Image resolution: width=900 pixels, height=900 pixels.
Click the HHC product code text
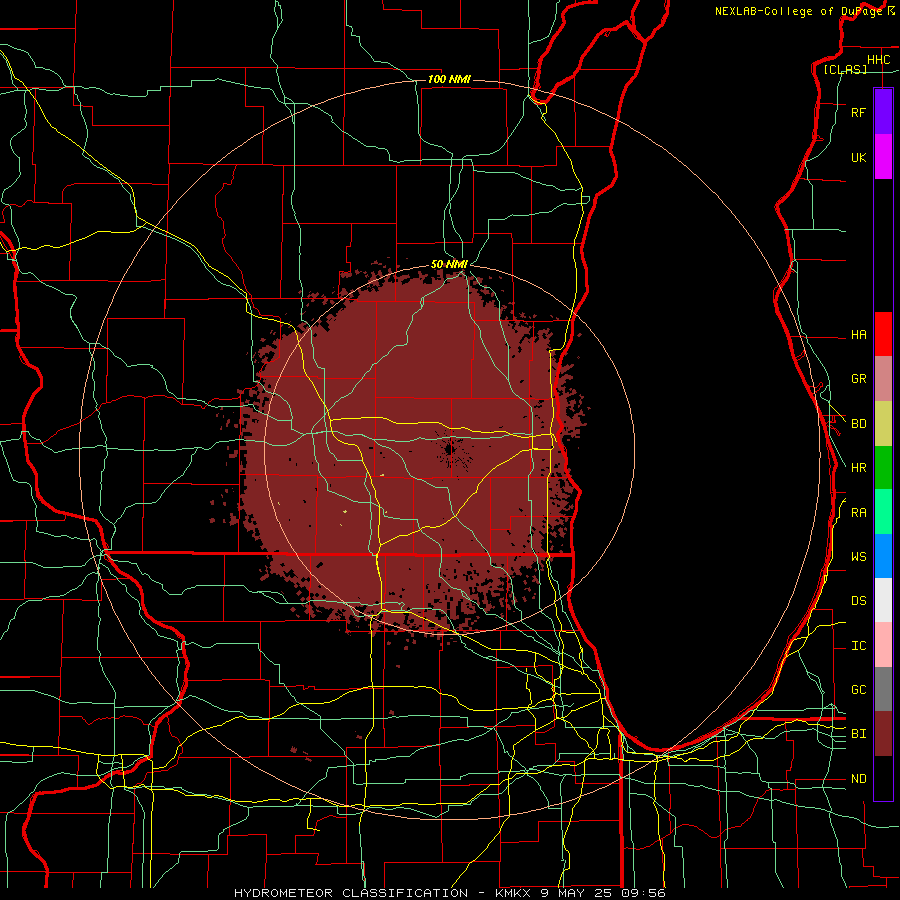click(878, 60)
